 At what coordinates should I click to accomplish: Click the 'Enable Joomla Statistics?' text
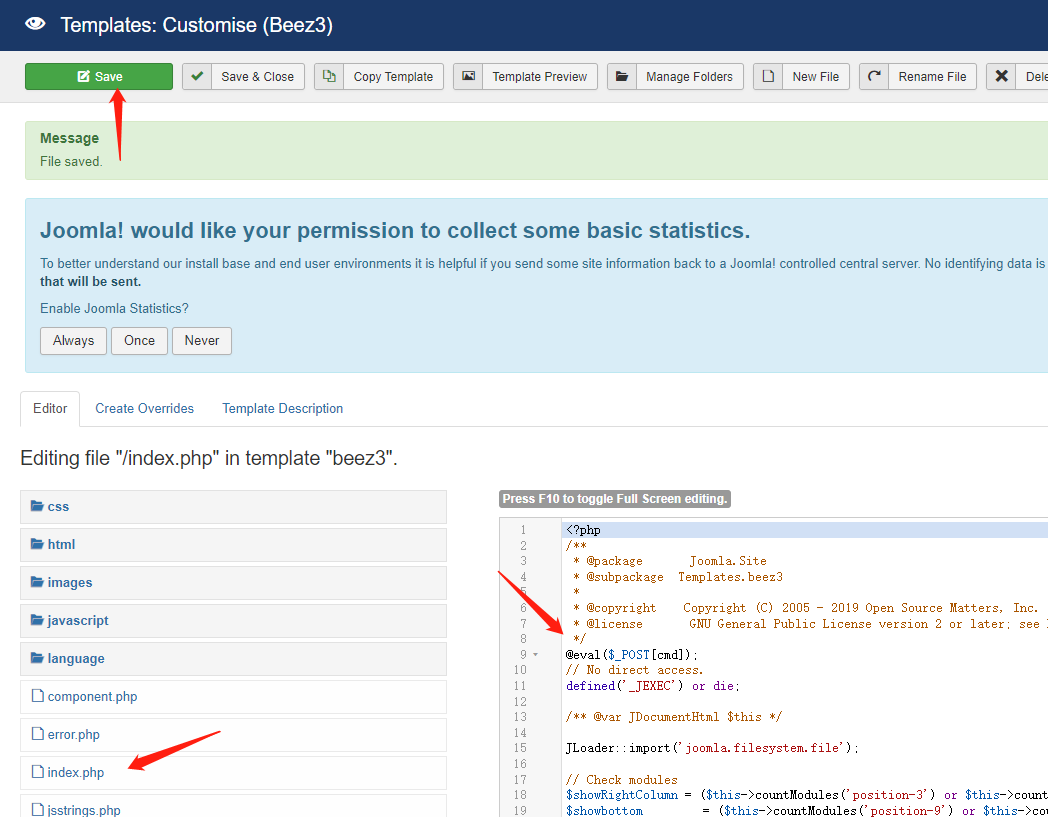coord(114,308)
